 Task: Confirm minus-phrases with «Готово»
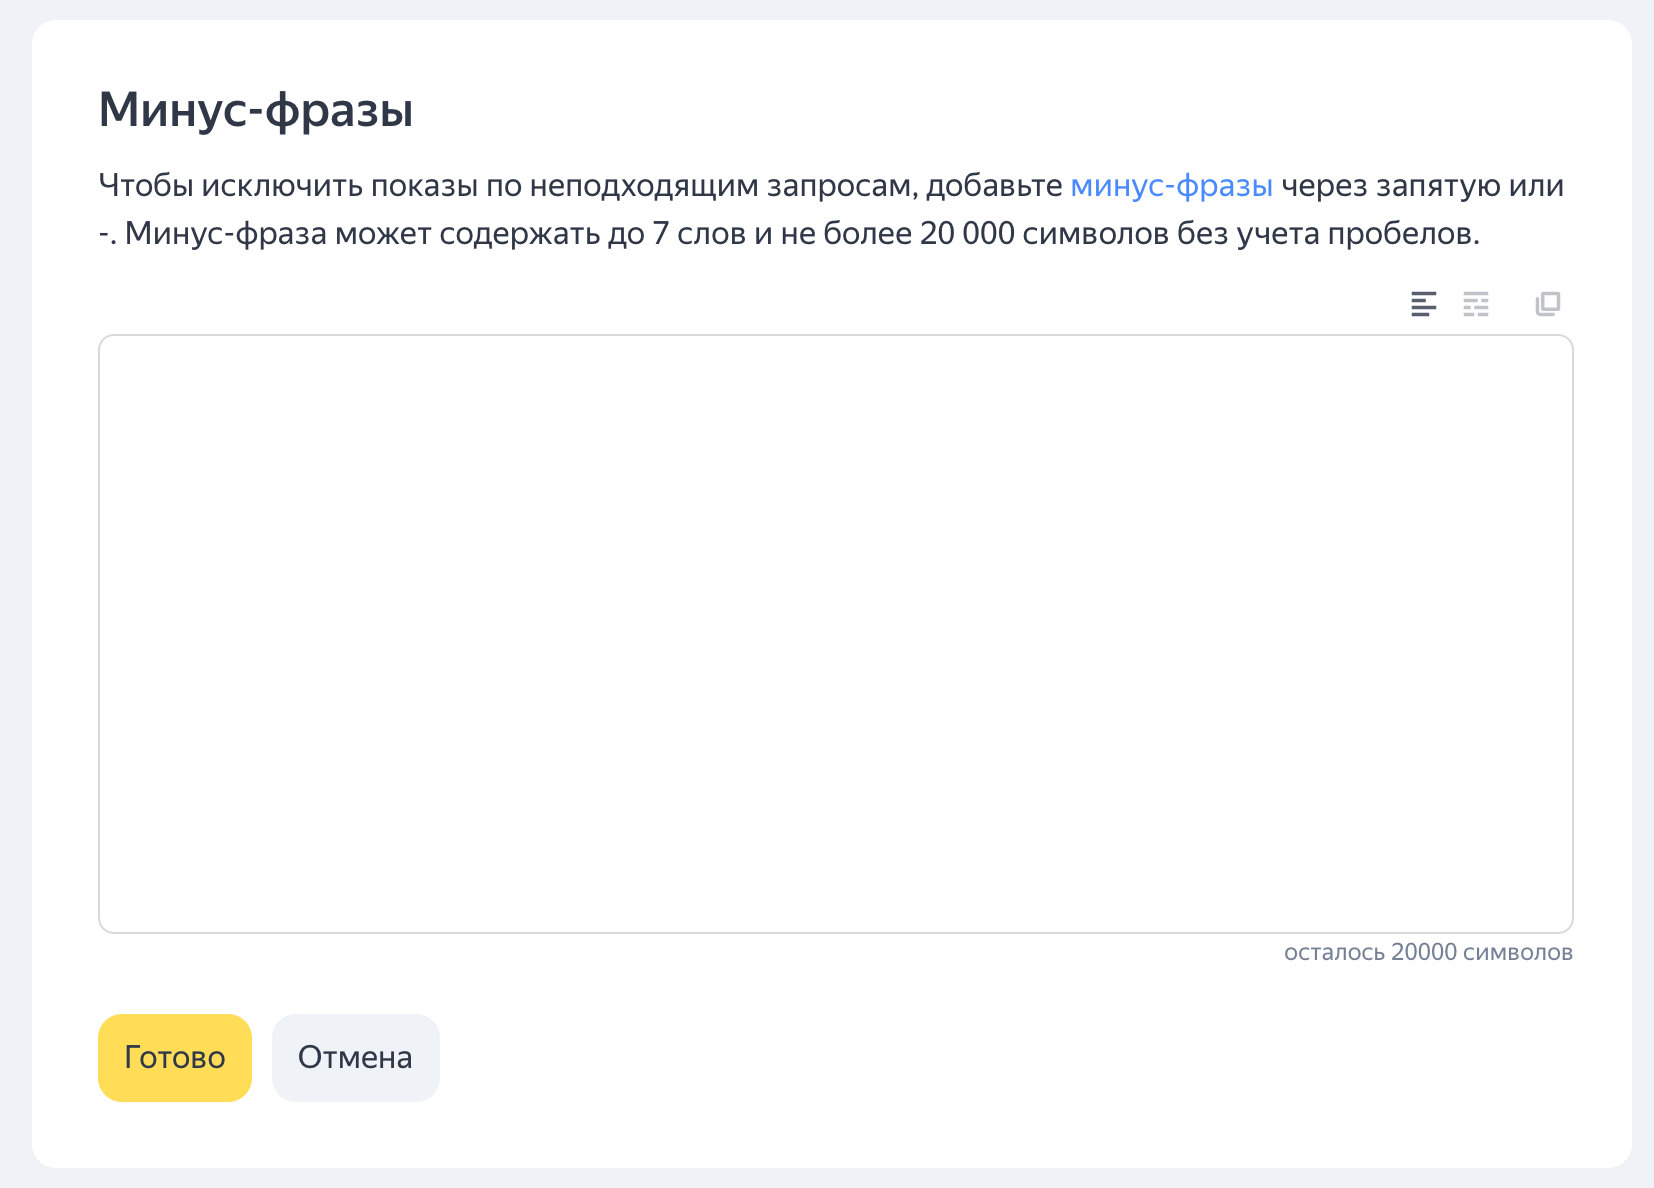point(174,1058)
